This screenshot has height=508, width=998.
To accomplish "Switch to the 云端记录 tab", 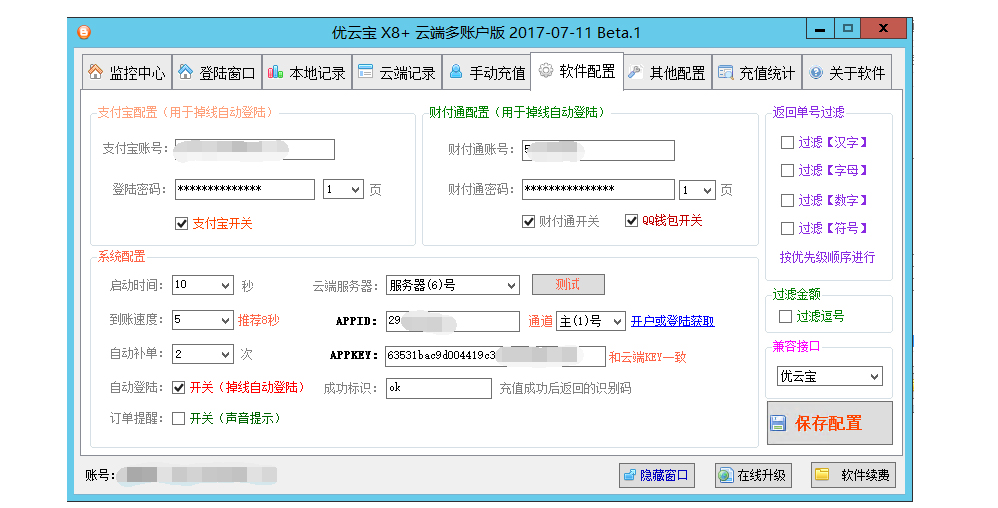I will (x=396, y=73).
